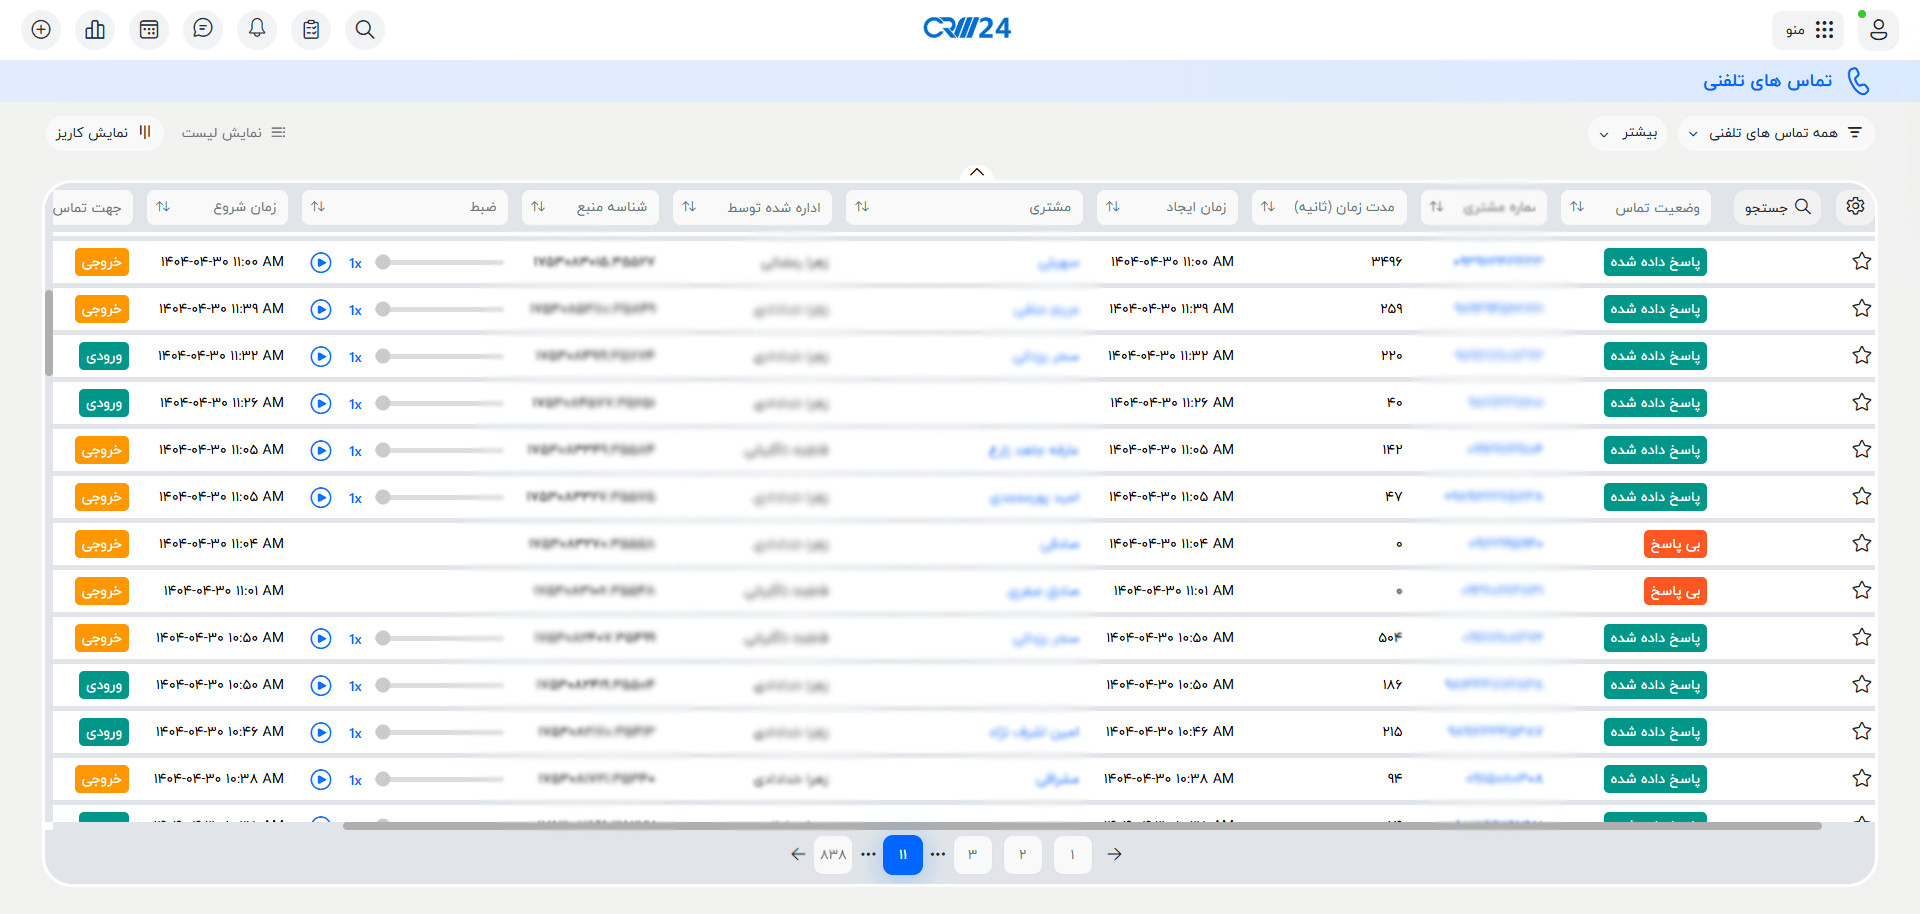This screenshot has height=914, width=1920.
Task: Click the audio seek slider in first row
Action: point(440,262)
